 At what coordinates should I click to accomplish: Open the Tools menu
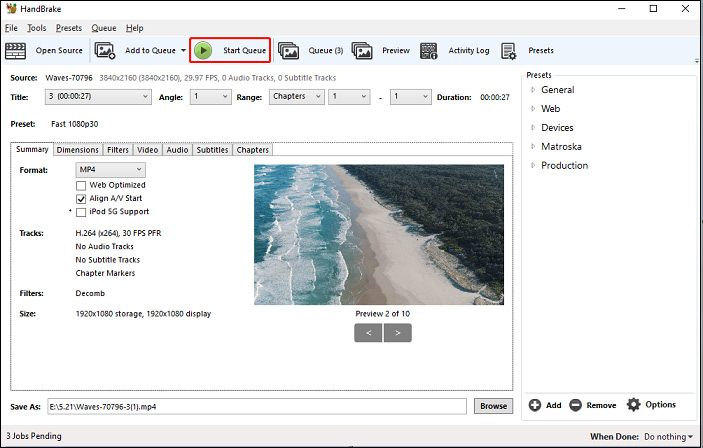point(36,28)
